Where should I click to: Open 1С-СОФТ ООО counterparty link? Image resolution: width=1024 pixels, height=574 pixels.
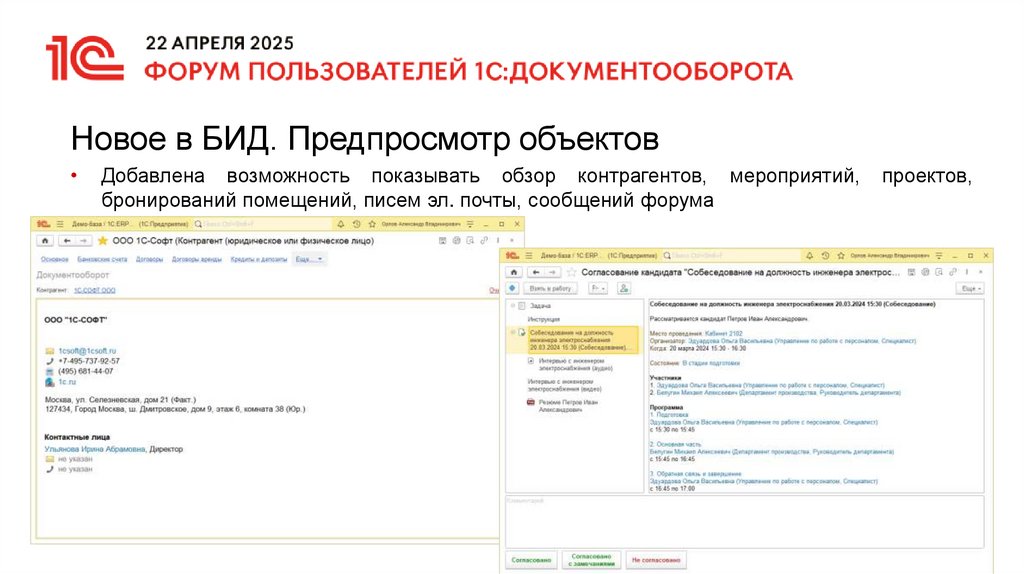pos(95,290)
